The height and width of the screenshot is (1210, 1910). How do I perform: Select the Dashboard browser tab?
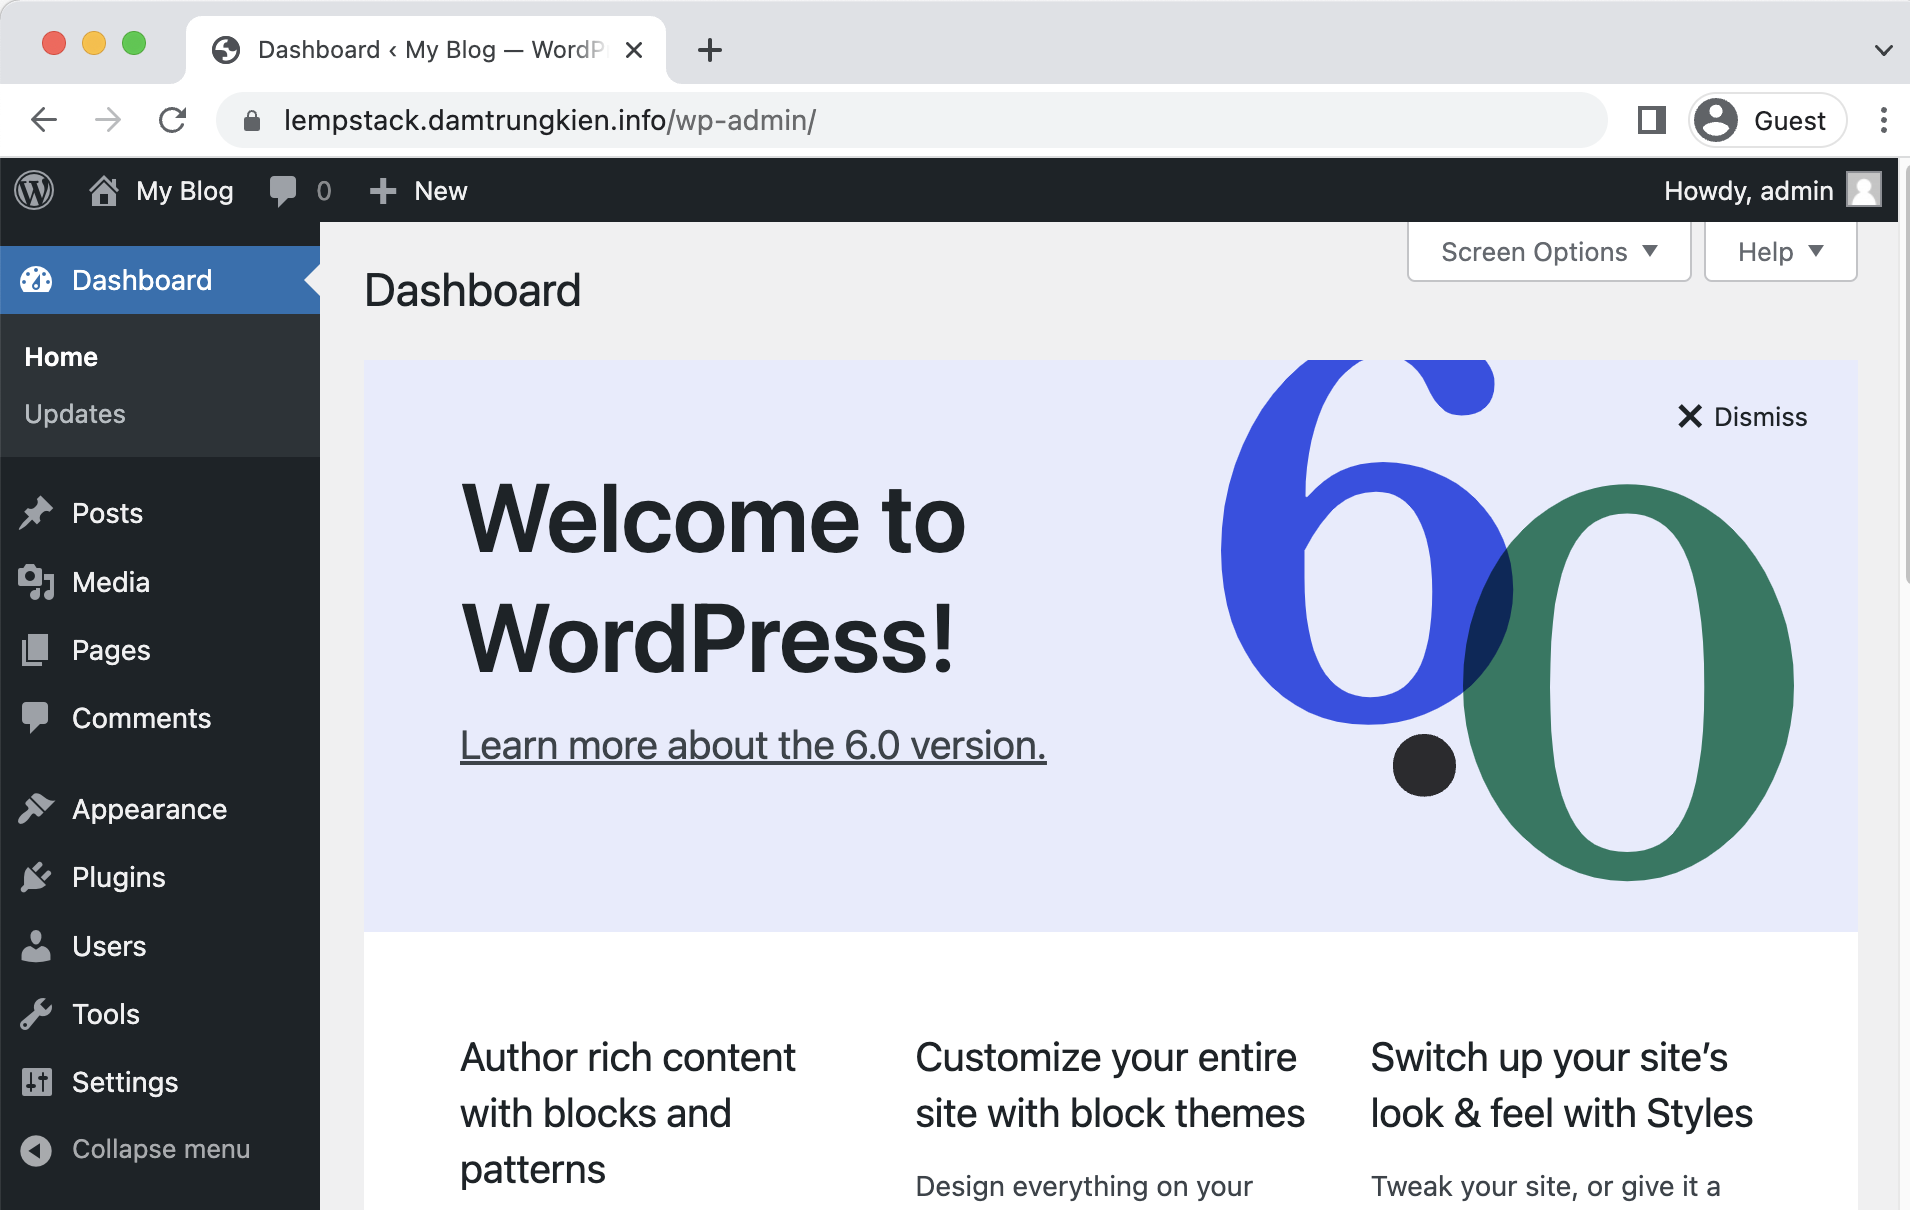pos(426,50)
